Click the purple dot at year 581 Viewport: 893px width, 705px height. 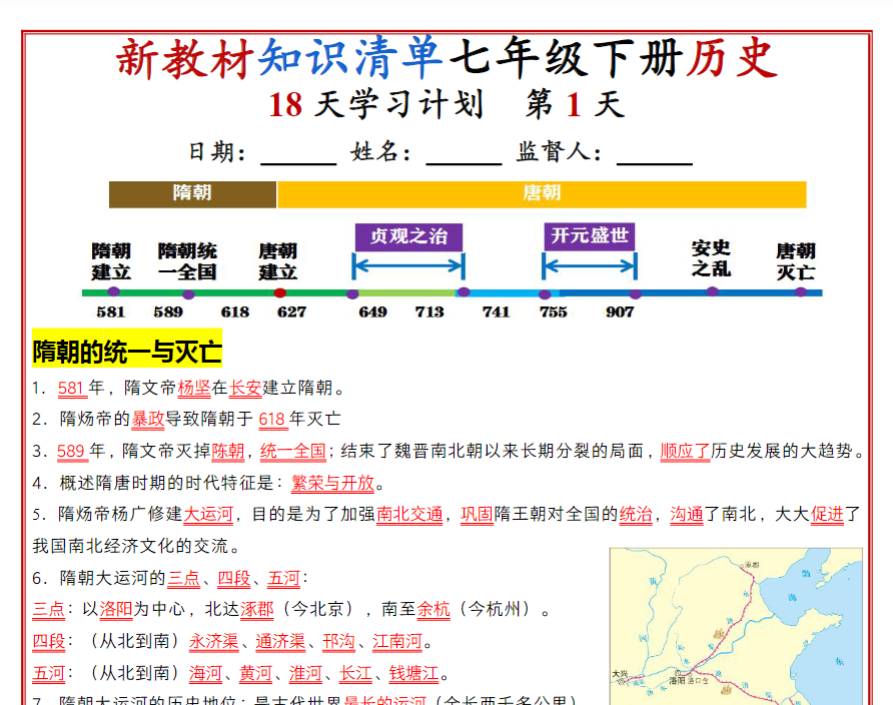(x=111, y=293)
